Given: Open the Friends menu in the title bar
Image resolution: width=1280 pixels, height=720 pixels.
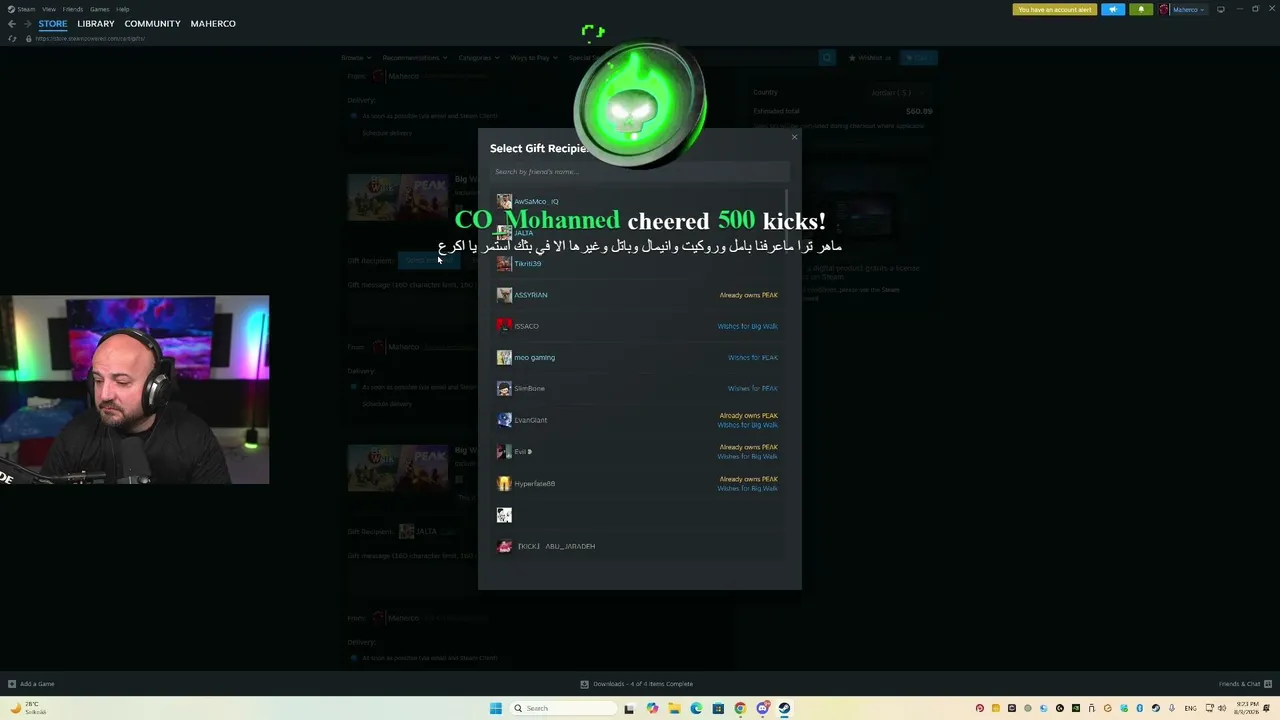Looking at the screenshot, I should click(x=73, y=9).
